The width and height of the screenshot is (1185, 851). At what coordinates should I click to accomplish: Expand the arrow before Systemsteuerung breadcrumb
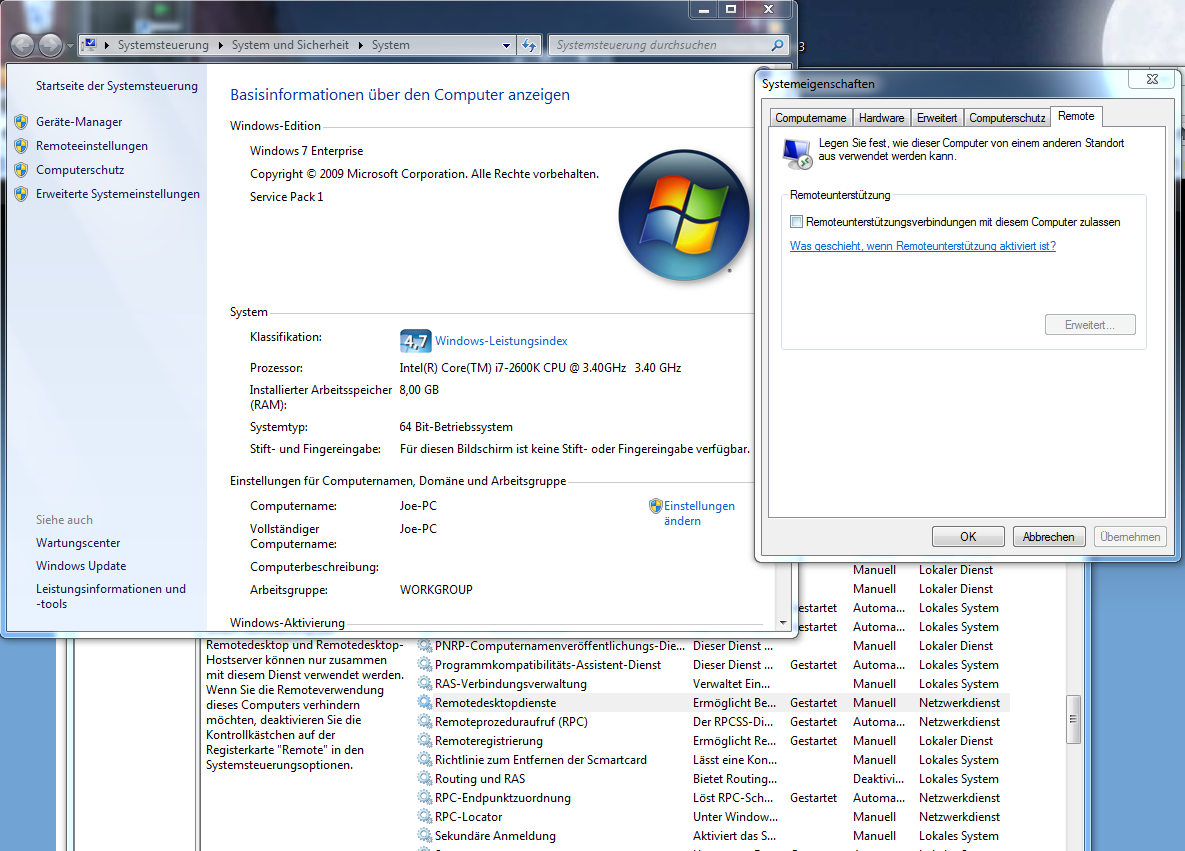click(107, 45)
